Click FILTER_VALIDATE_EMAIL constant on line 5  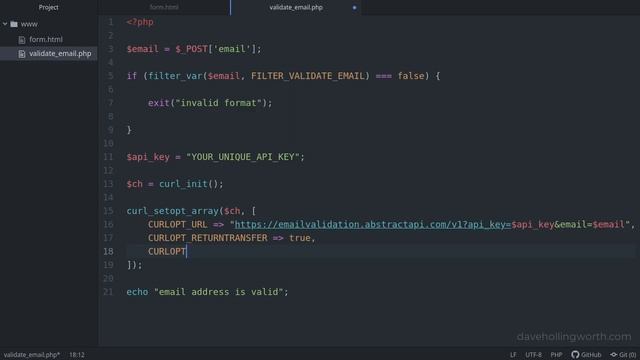click(307, 76)
